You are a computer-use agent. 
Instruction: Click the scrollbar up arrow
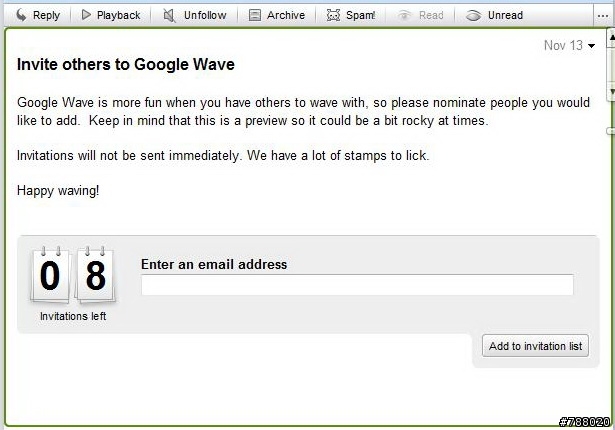pyautogui.click(x=611, y=36)
